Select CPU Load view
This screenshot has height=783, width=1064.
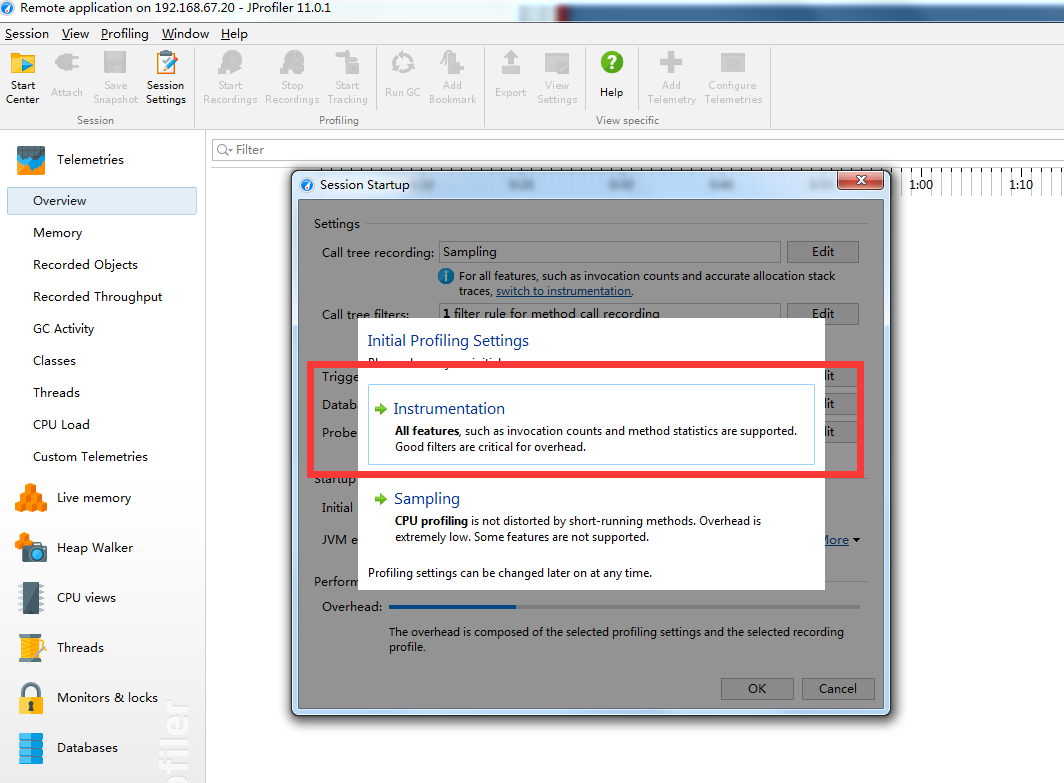pyautogui.click(x=61, y=425)
